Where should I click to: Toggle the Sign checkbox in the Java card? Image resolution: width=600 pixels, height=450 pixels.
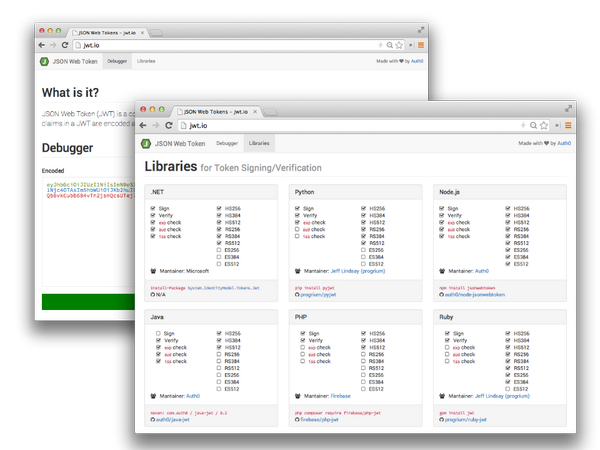point(158,334)
